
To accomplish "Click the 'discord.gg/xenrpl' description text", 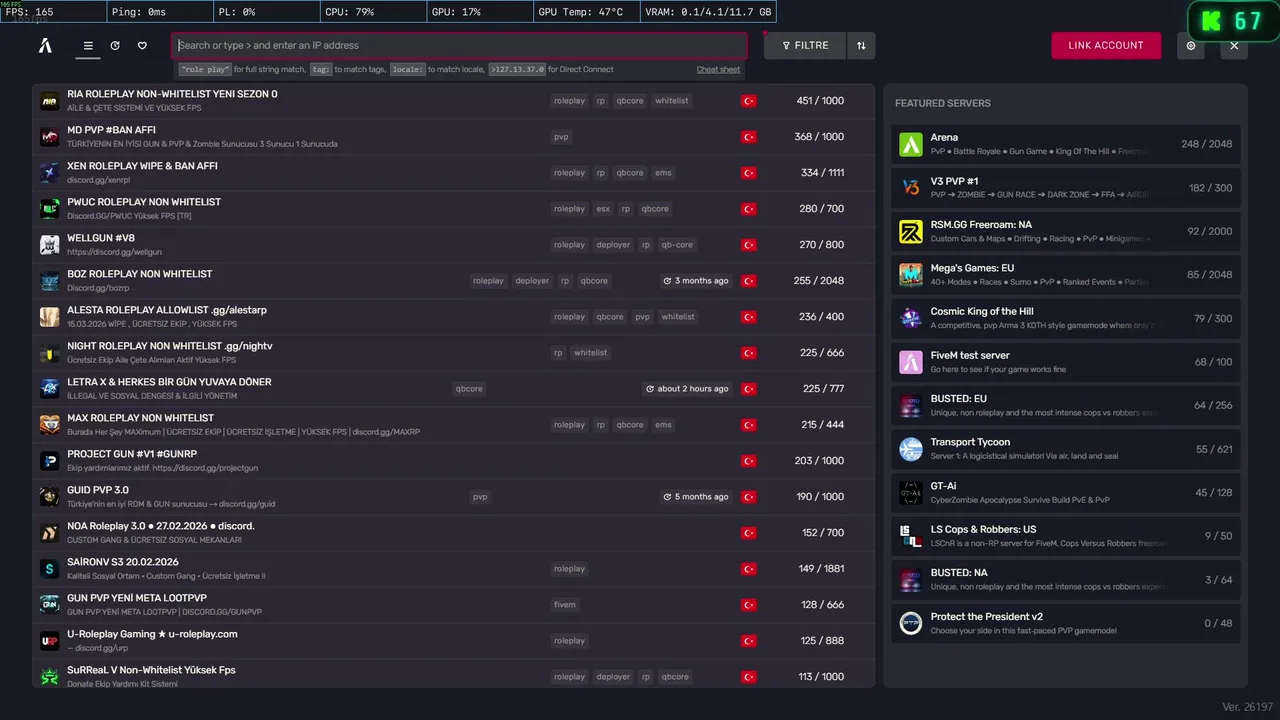I will pos(99,180).
